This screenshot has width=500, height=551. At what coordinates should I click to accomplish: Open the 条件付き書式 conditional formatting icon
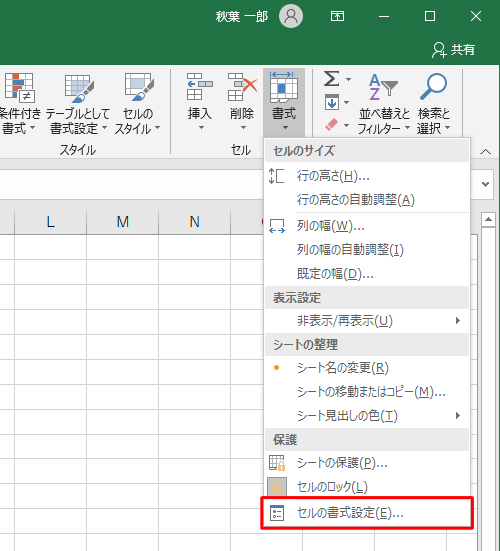(x=19, y=87)
